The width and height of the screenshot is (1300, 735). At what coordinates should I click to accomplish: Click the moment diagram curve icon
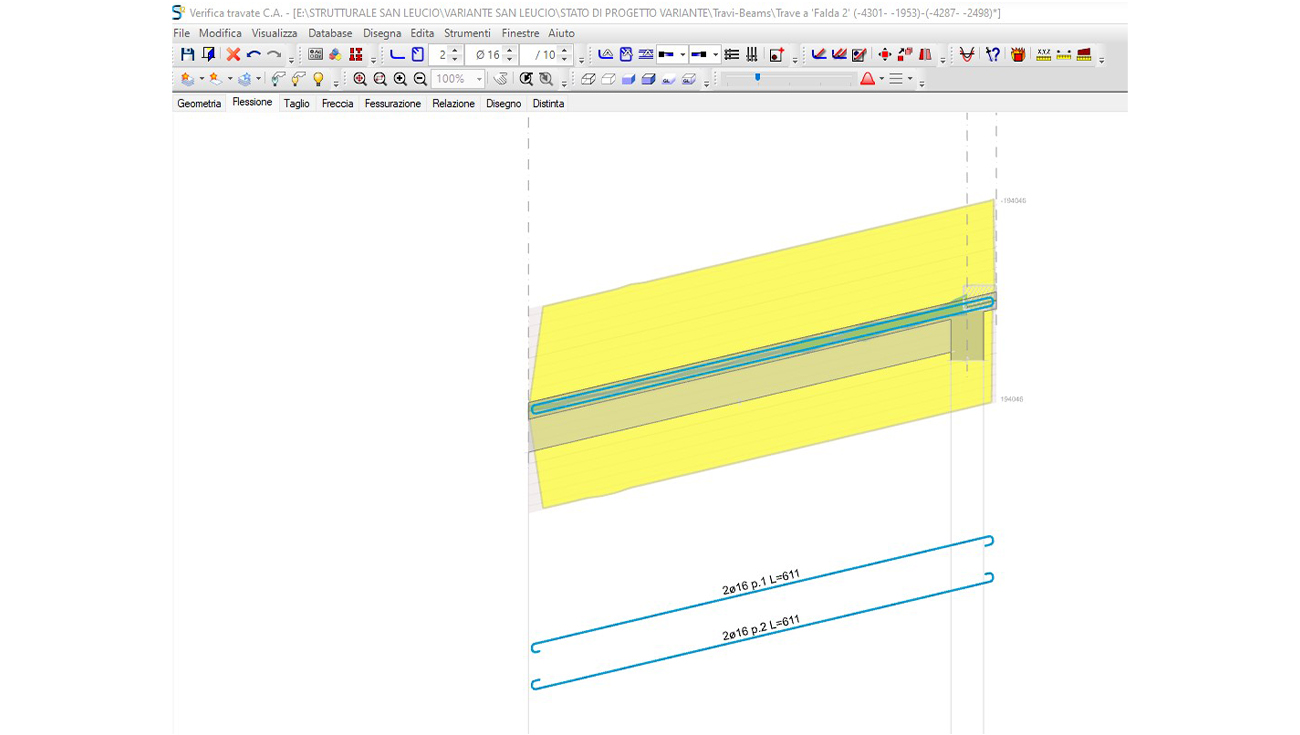click(966, 55)
